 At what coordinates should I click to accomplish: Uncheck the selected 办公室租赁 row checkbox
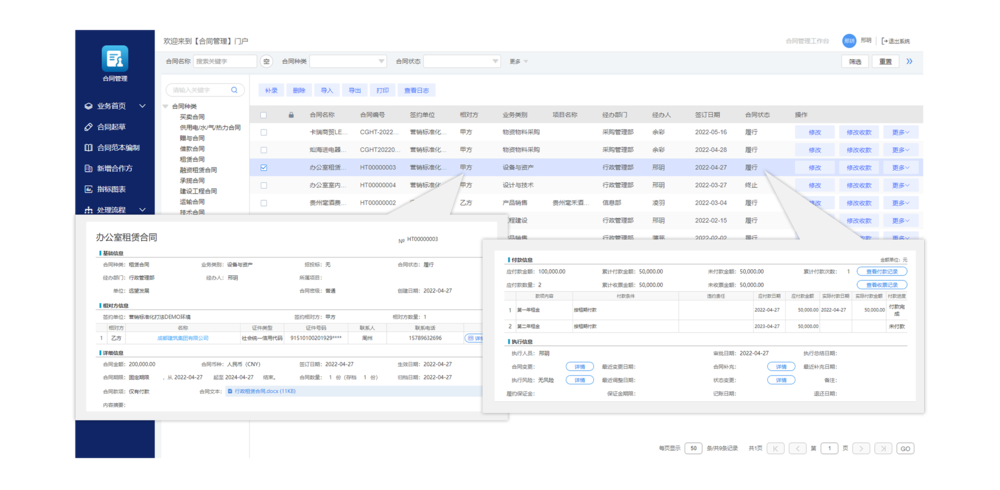pyautogui.click(x=264, y=168)
